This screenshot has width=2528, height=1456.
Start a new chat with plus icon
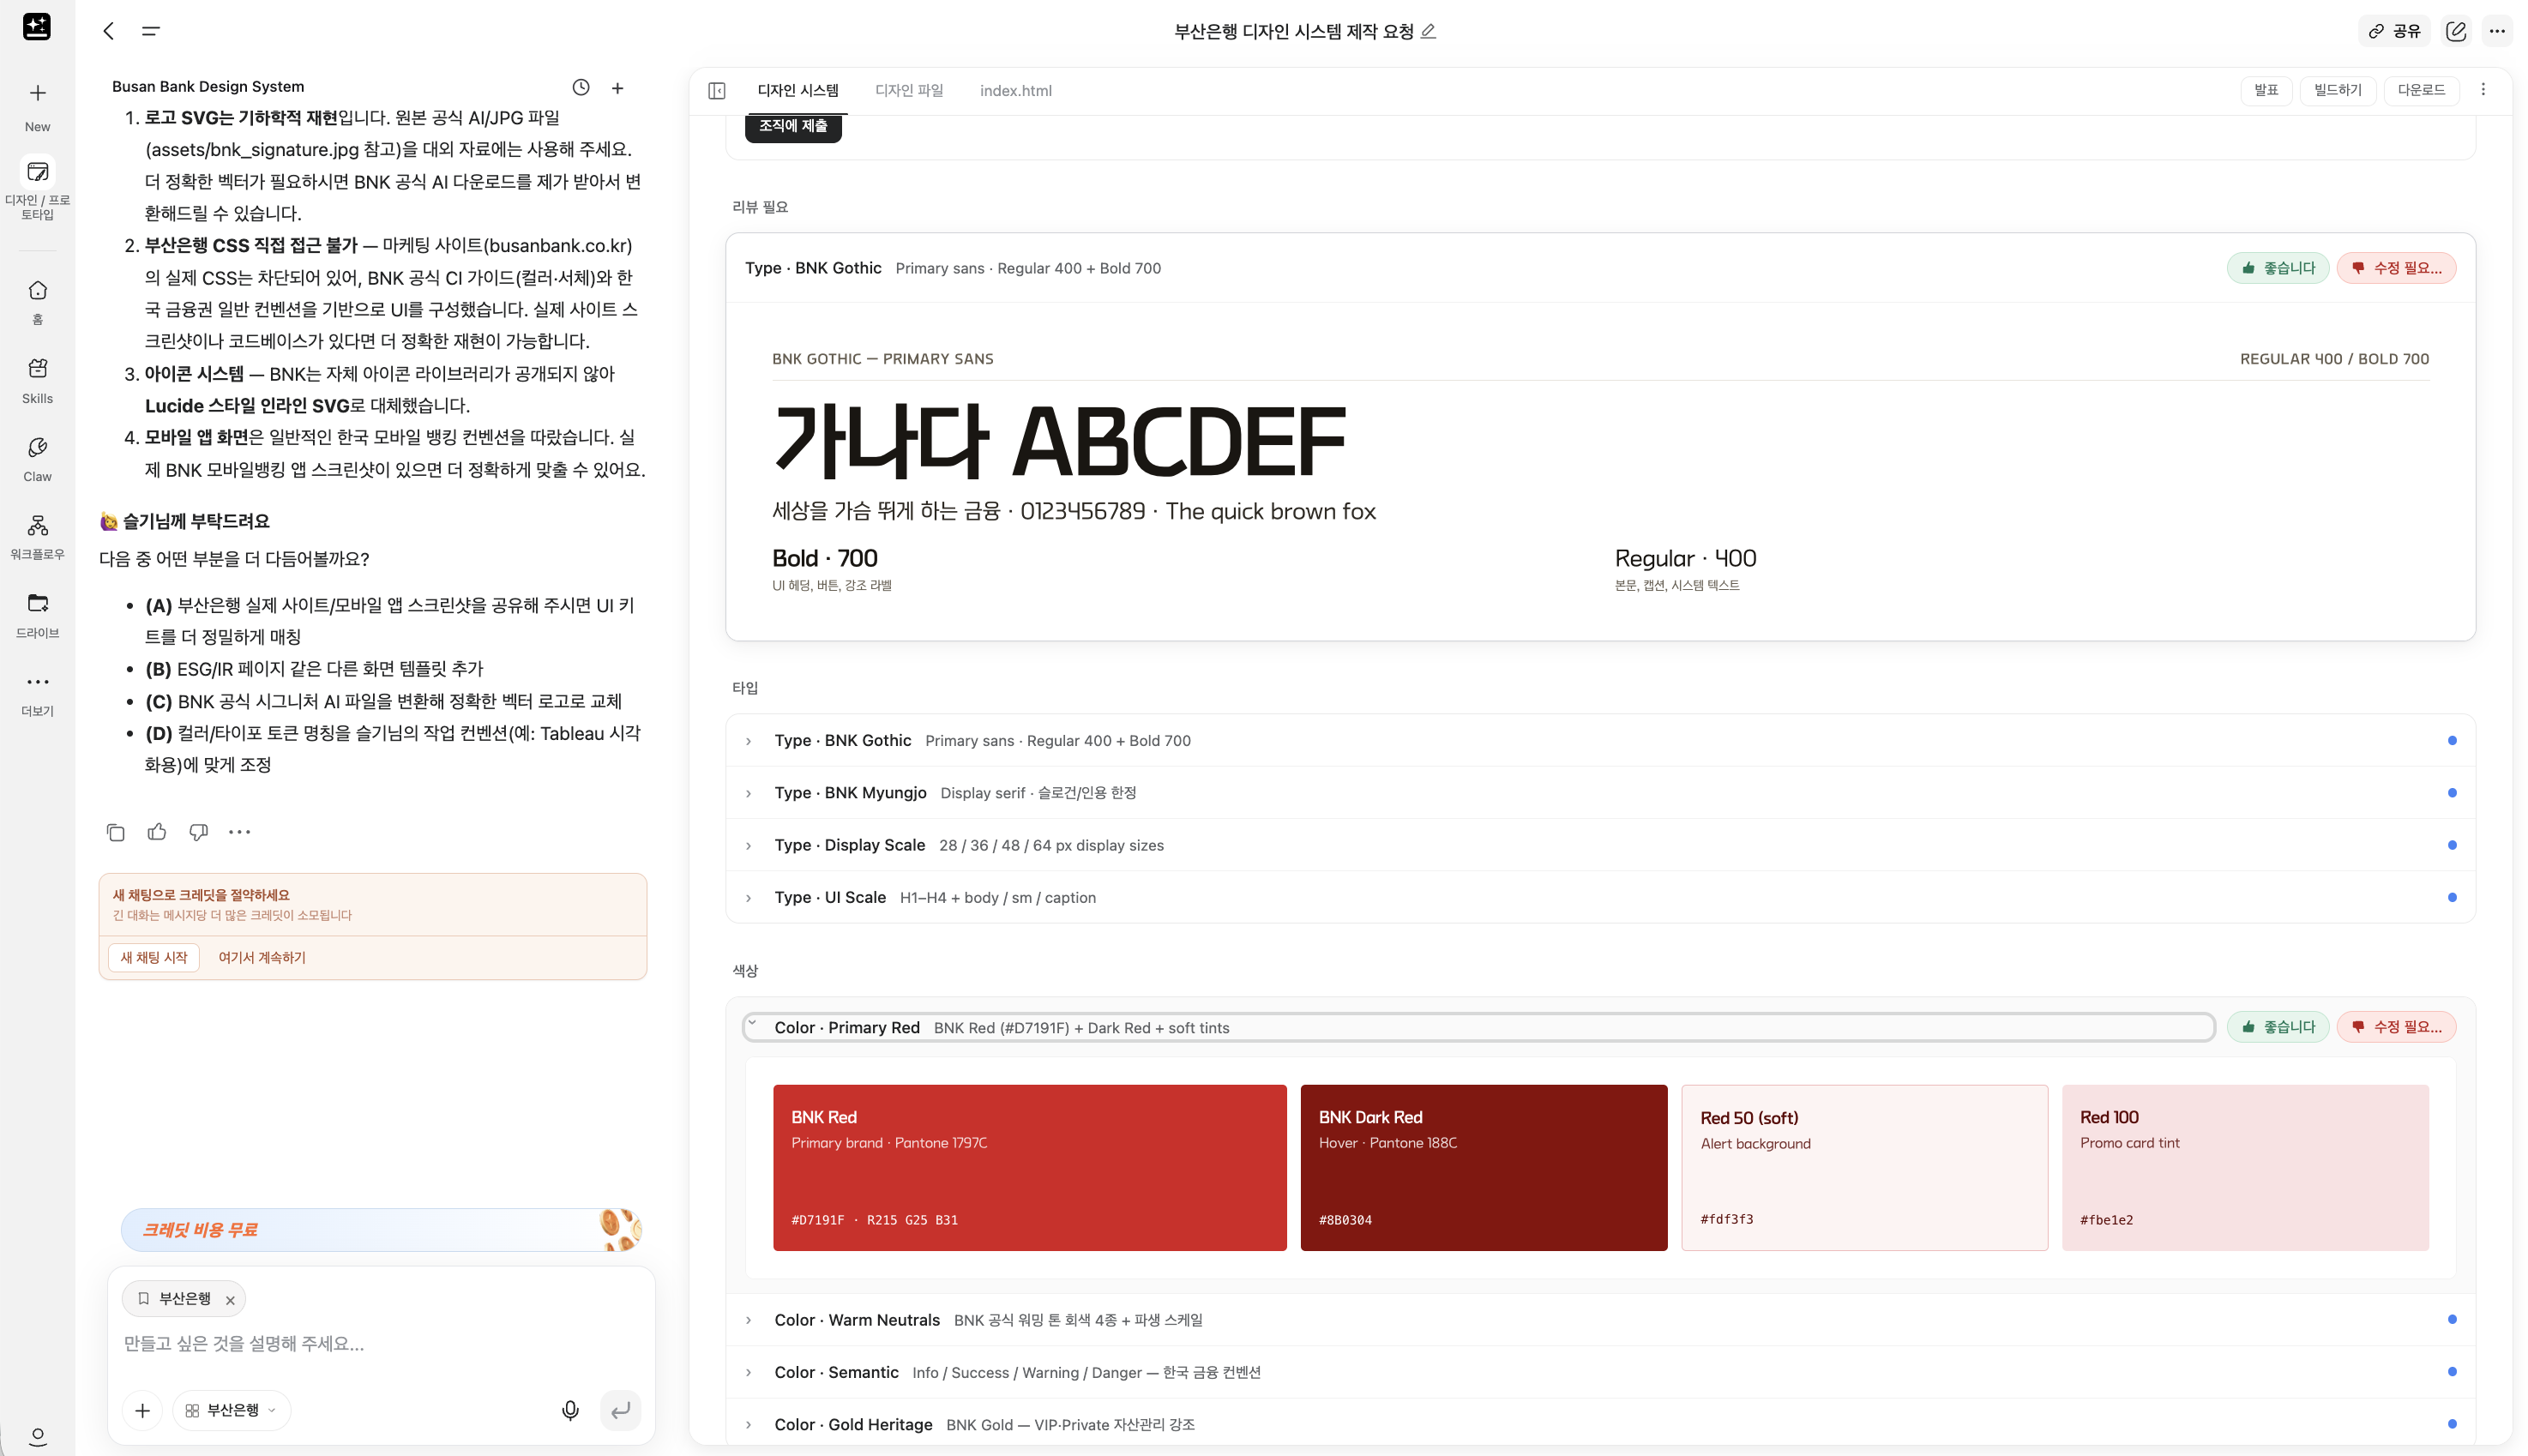(x=618, y=88)
